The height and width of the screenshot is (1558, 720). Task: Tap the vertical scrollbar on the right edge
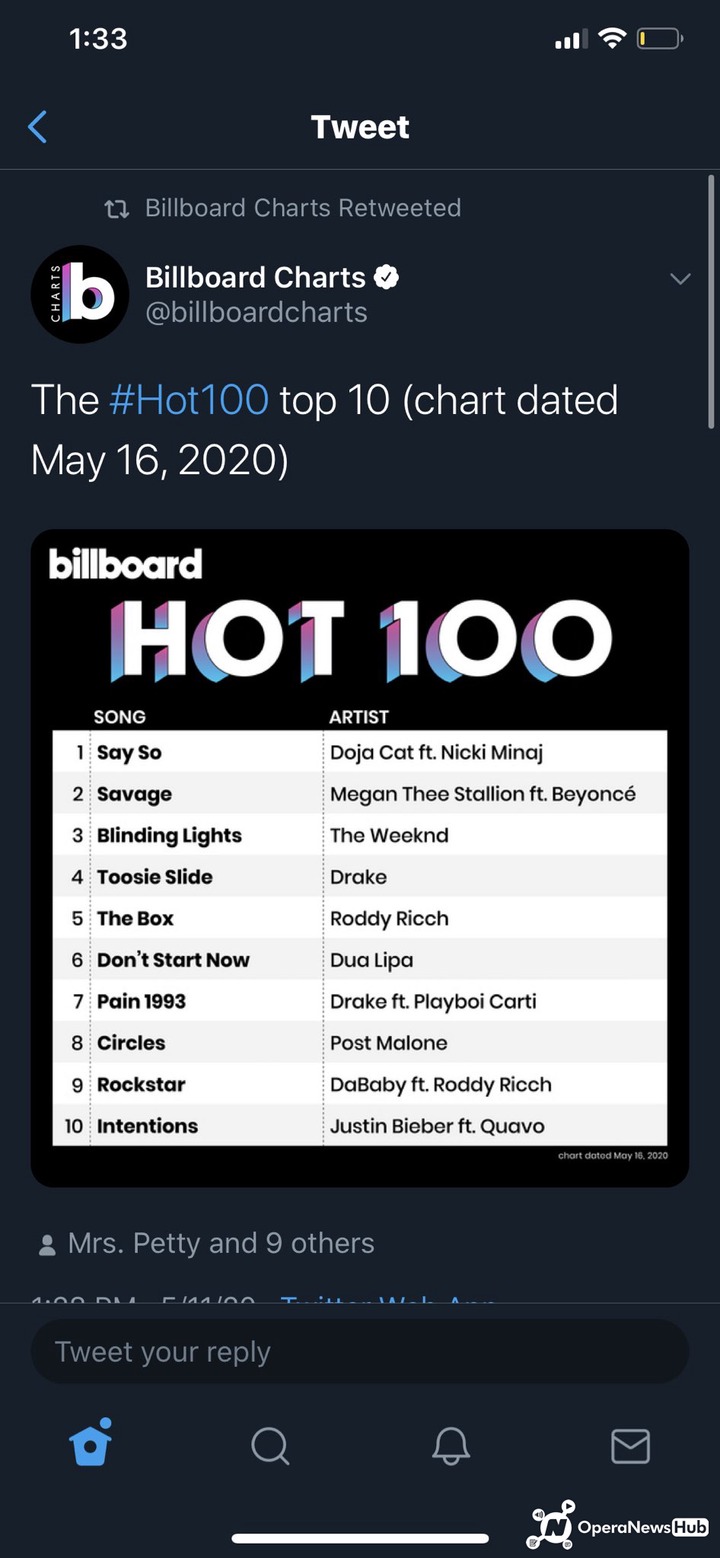coord(711,300)
